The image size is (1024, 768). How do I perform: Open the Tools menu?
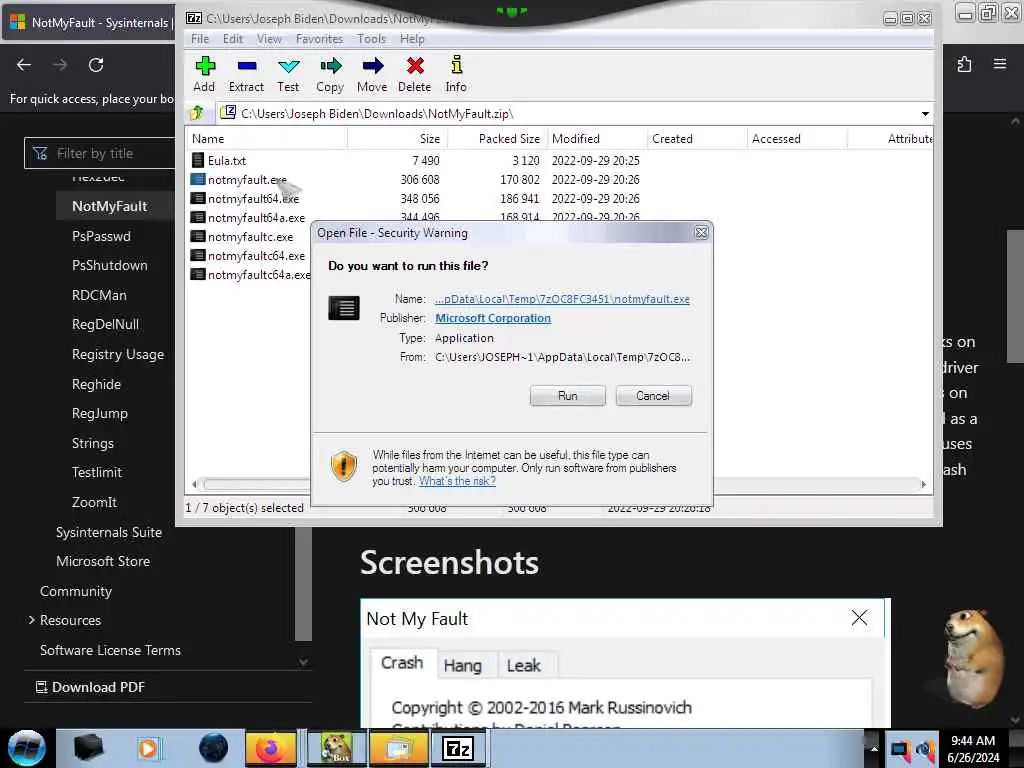[372, 39]
